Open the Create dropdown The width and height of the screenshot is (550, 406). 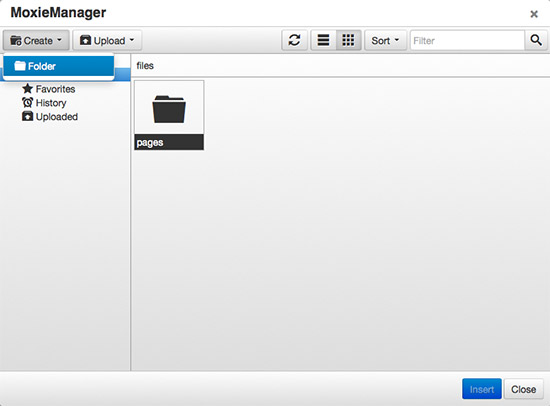36,40
